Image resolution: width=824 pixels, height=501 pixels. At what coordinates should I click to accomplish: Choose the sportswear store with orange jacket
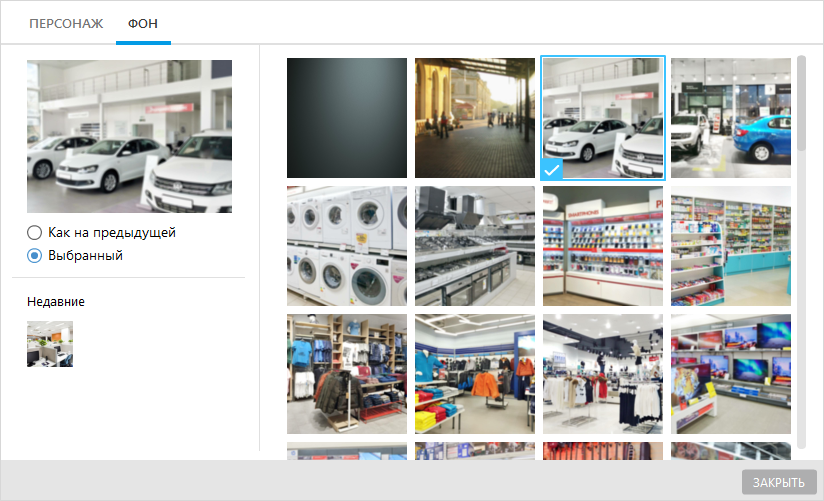pos(475,374)
